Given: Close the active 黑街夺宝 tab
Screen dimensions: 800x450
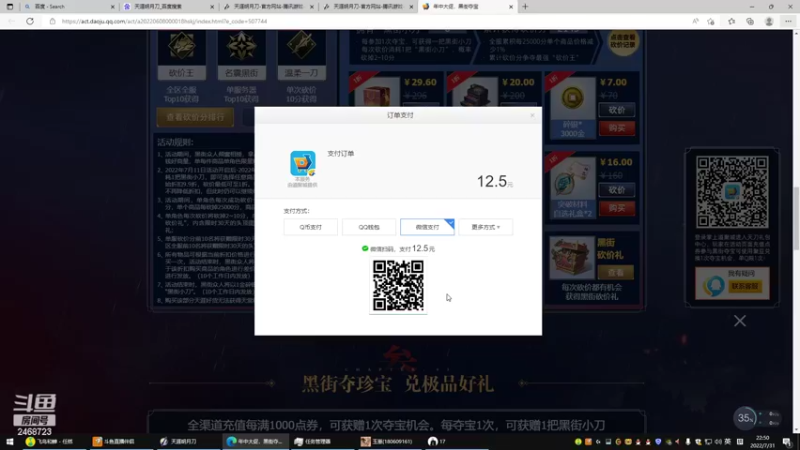Looking at the screenshot, I should 511,7.
